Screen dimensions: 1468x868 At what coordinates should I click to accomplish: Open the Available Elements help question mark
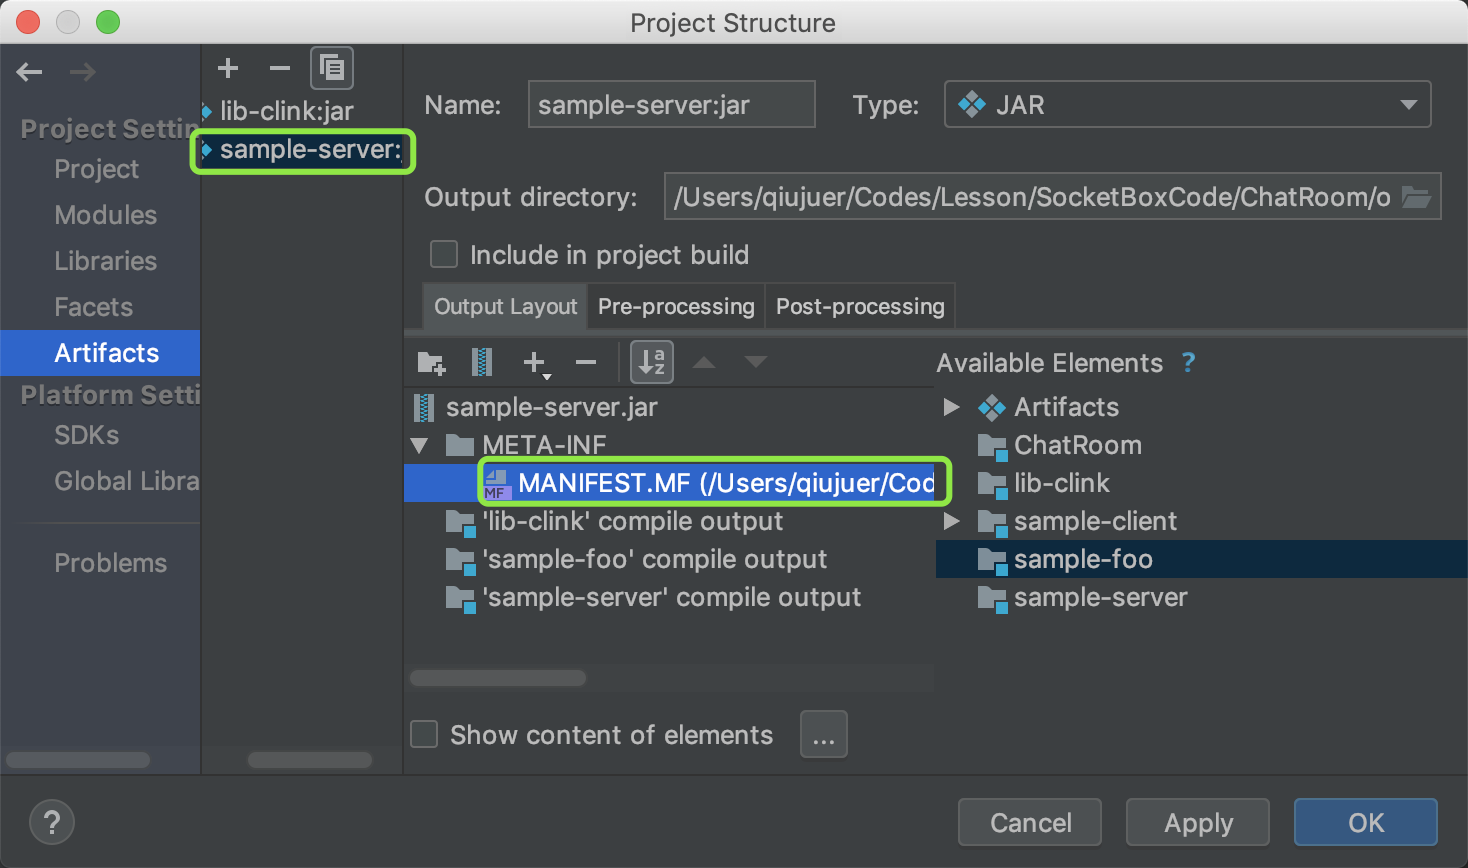click(1188, 363)
